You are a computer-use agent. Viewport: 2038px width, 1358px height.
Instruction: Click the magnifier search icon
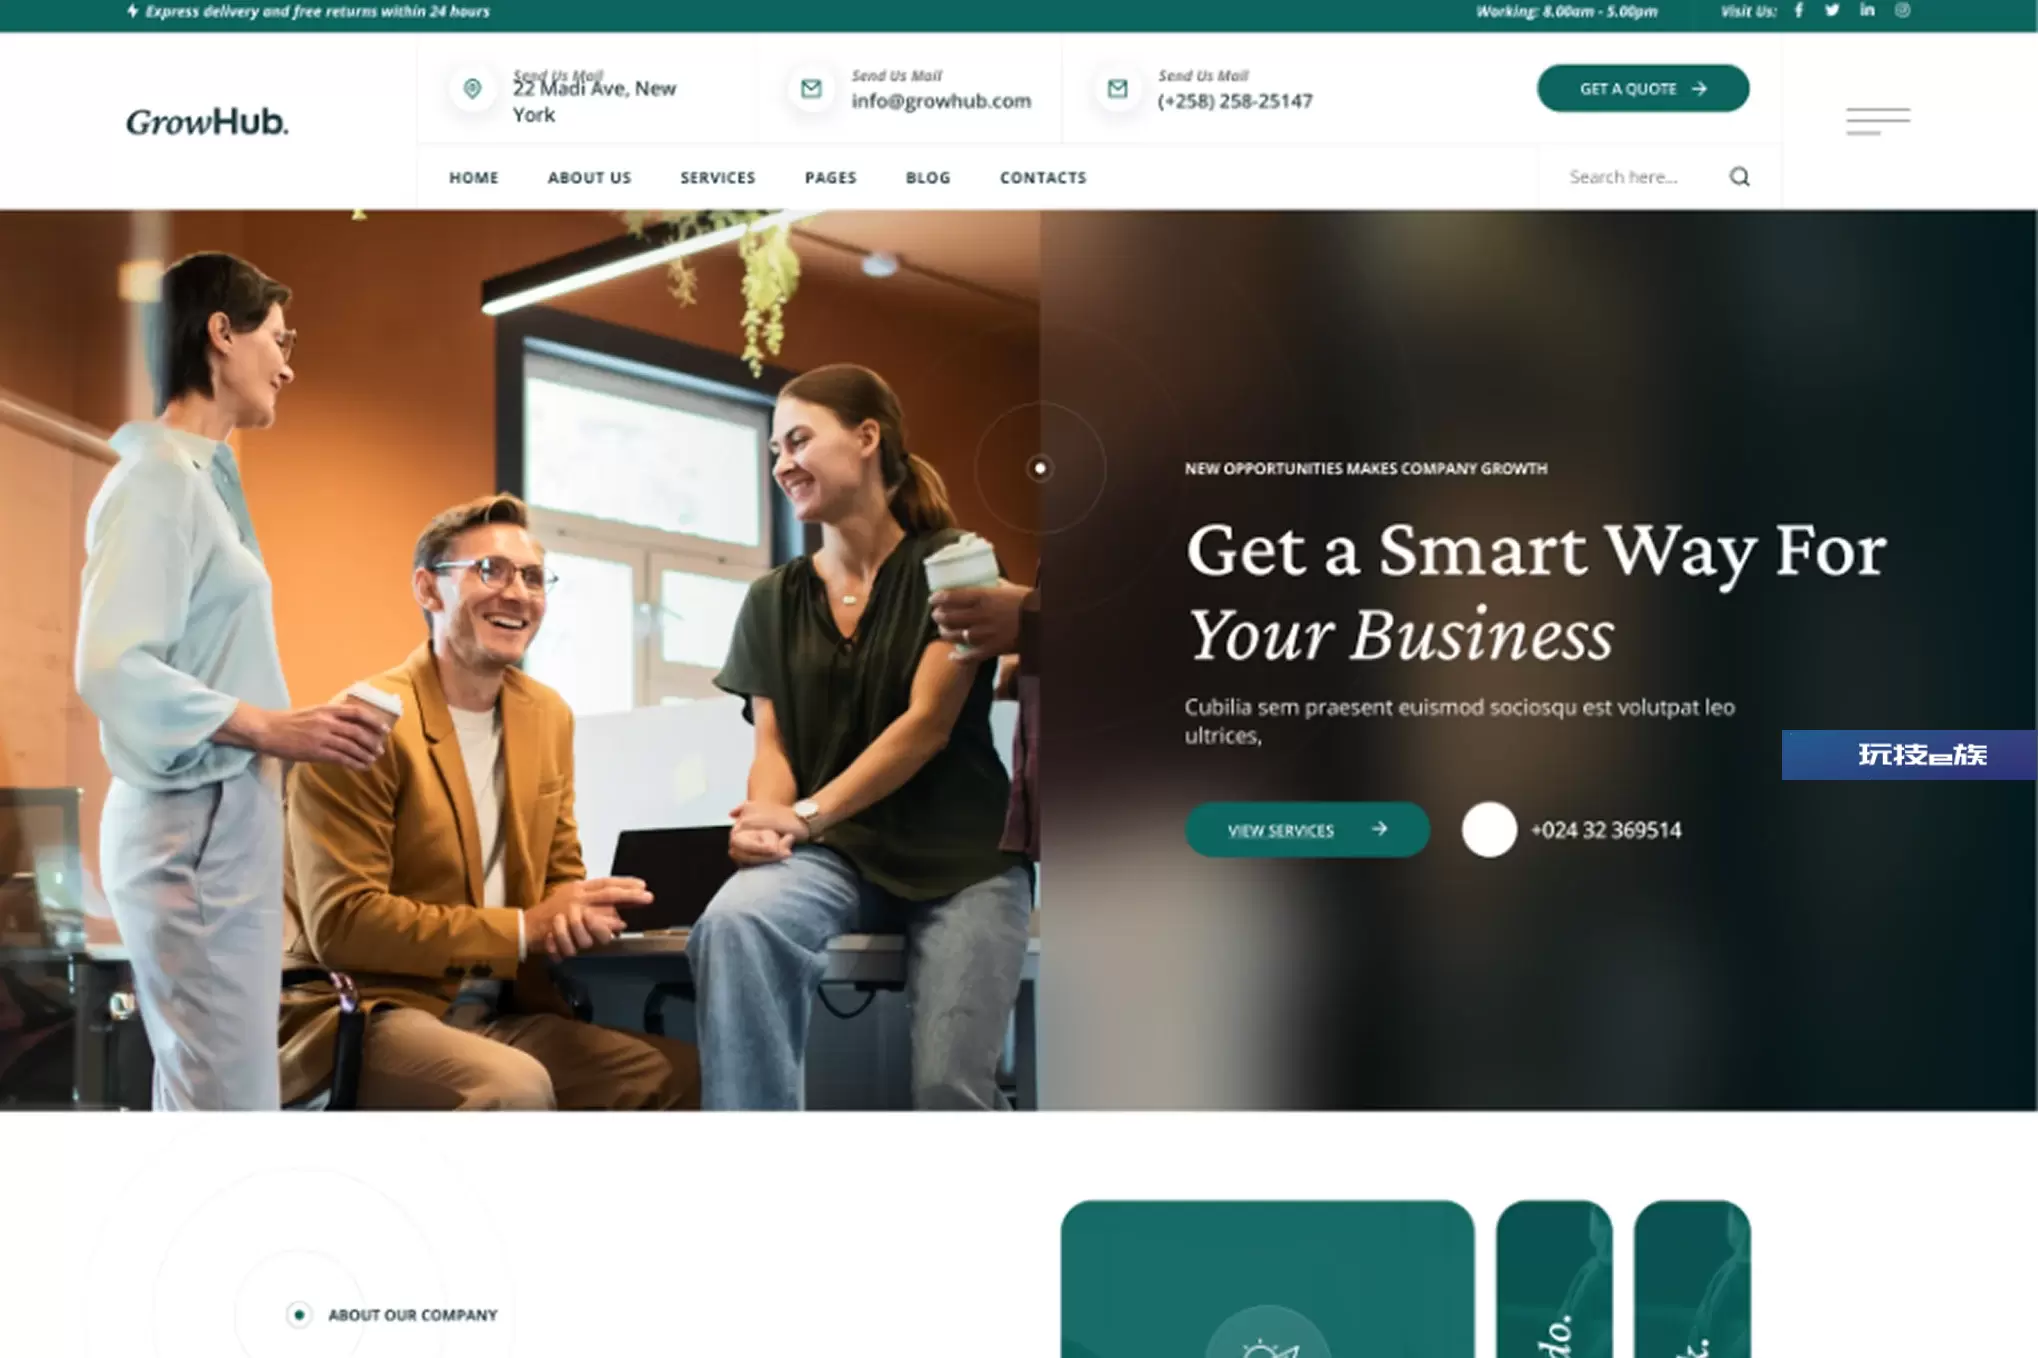point(1739,177)
